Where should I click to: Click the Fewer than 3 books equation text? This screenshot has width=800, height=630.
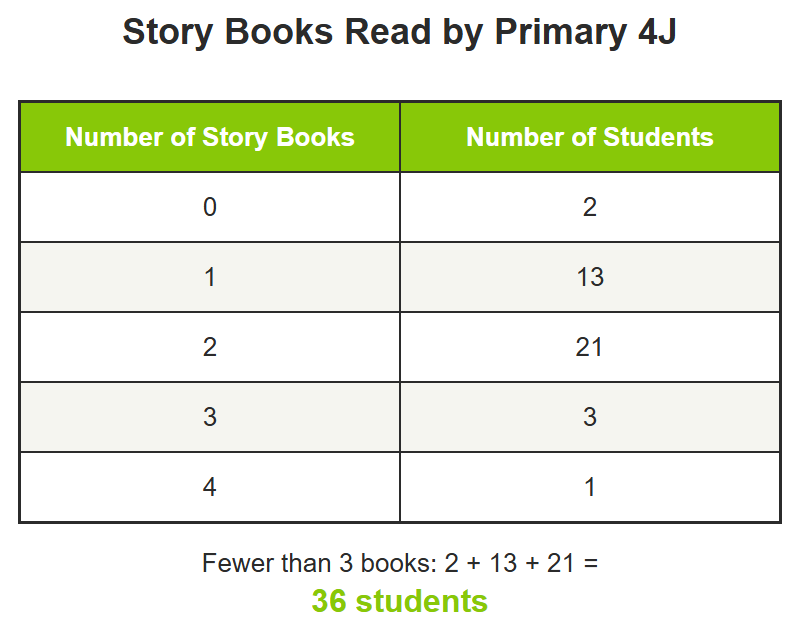pos(399,563)
